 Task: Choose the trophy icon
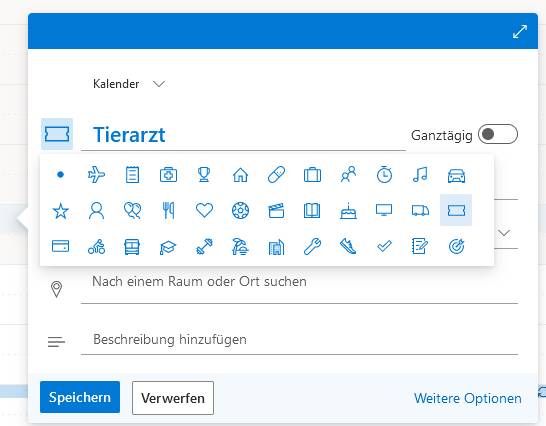pos(204,174)
